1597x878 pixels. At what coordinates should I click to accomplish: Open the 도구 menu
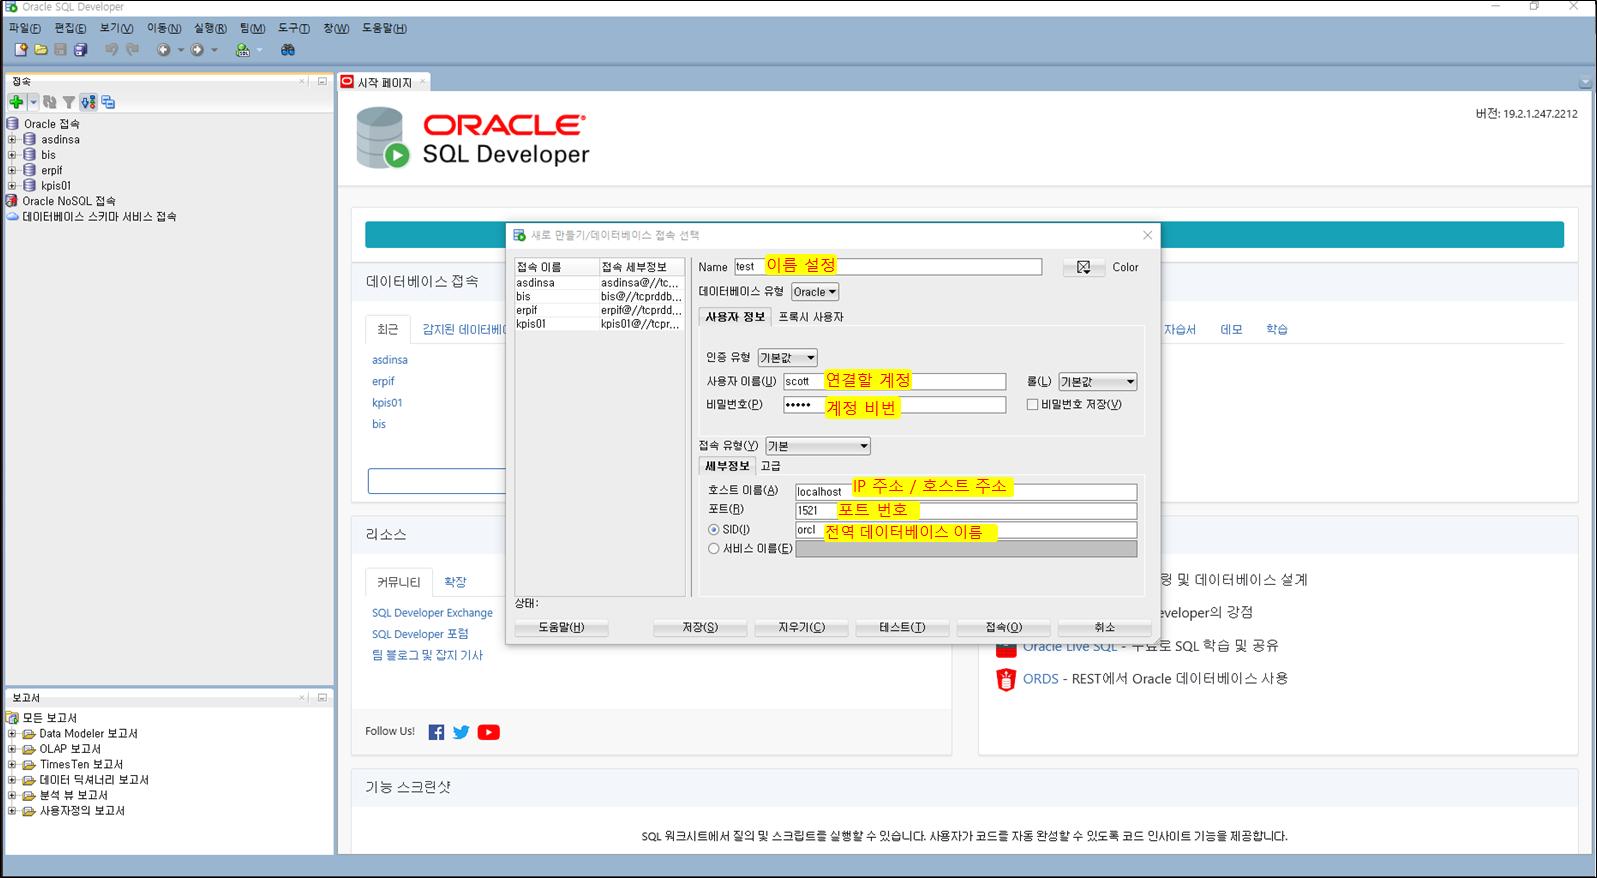pyautogui.click(x=294, y=28)
